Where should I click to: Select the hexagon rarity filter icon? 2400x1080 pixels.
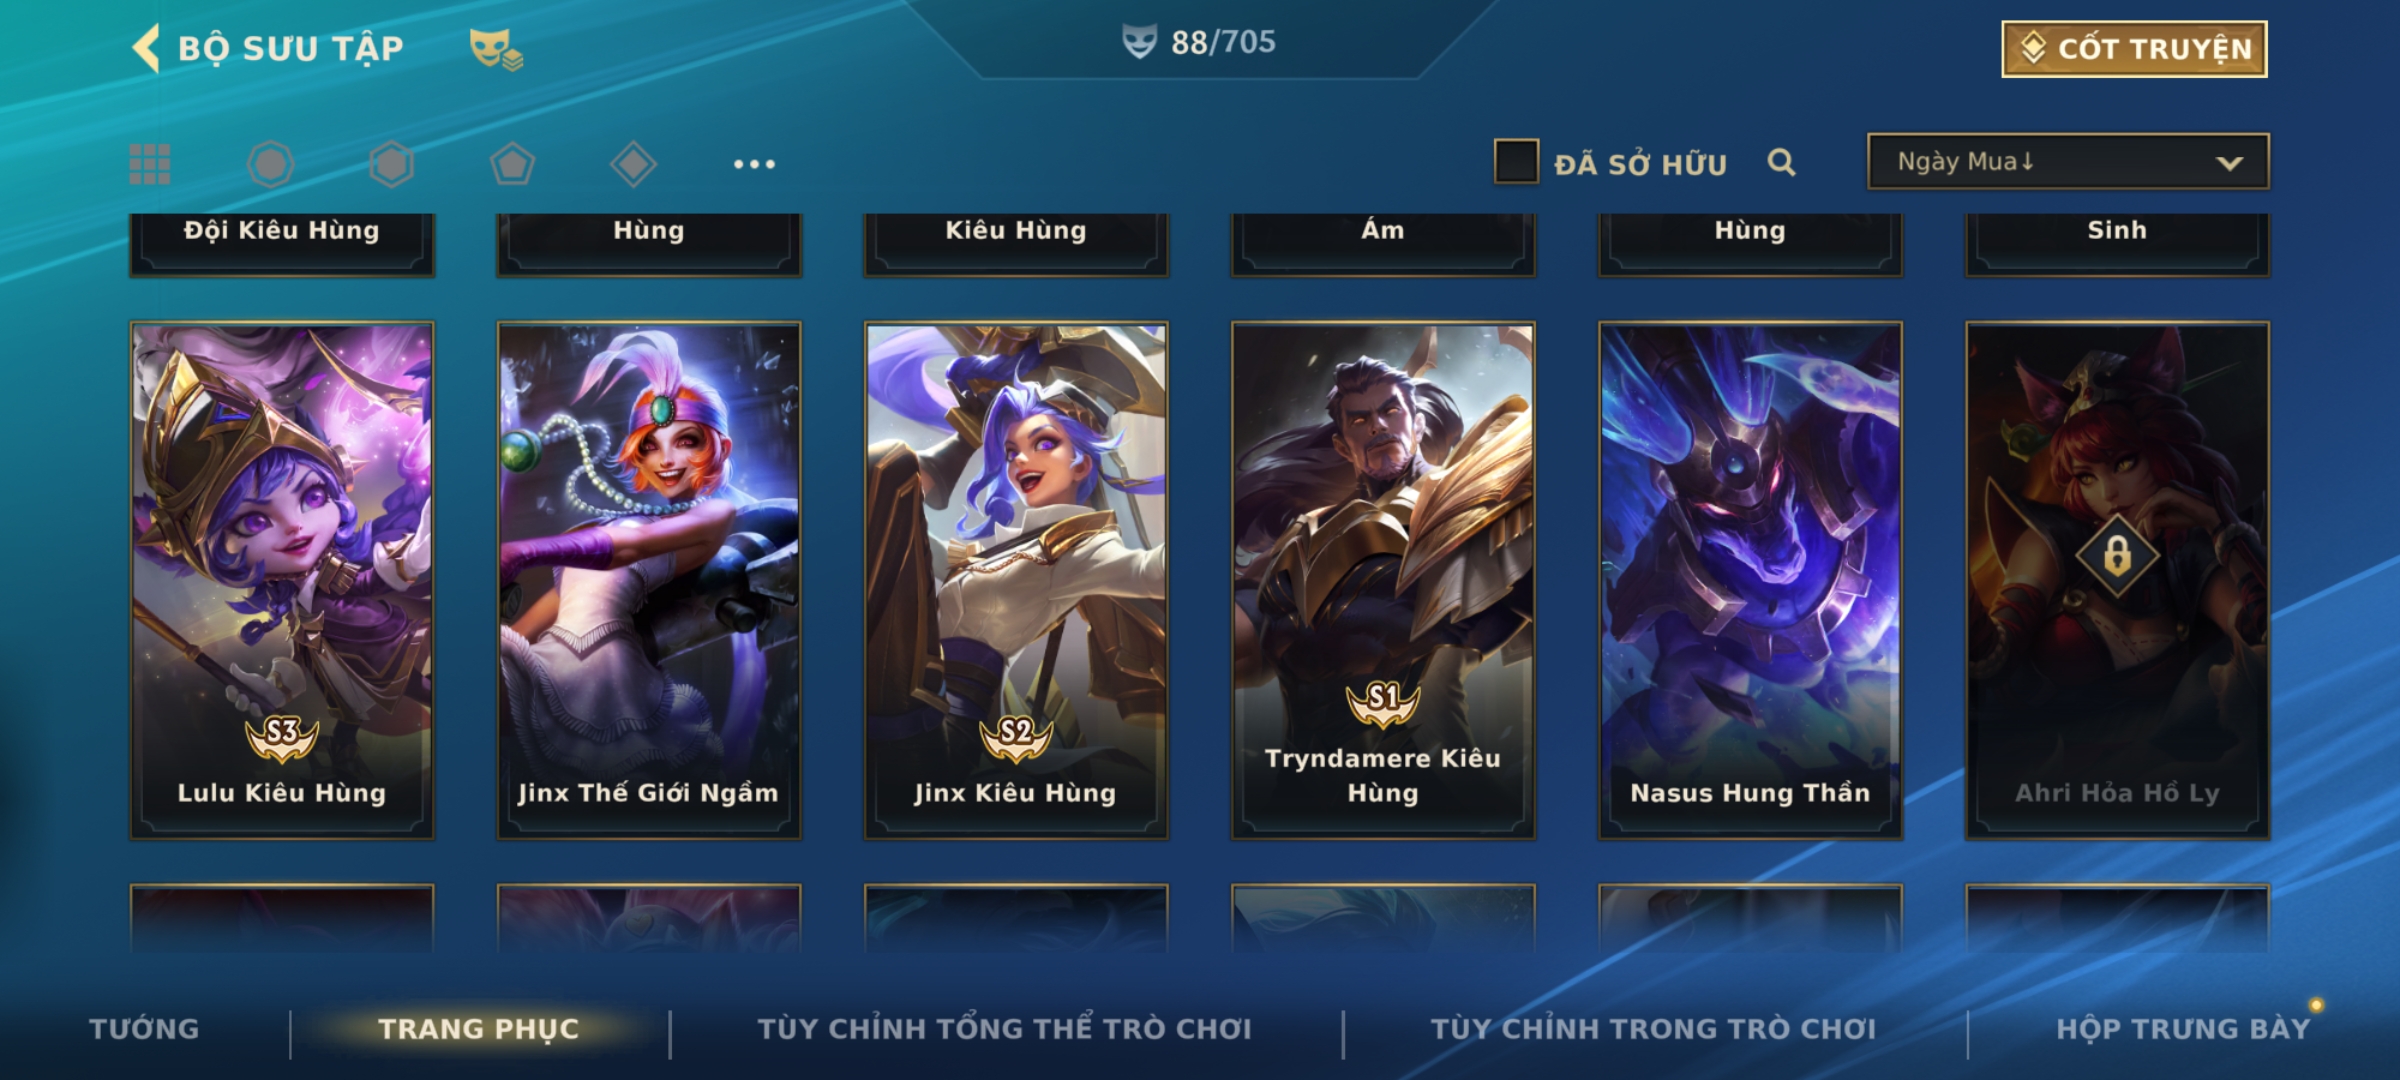(391, 164)
